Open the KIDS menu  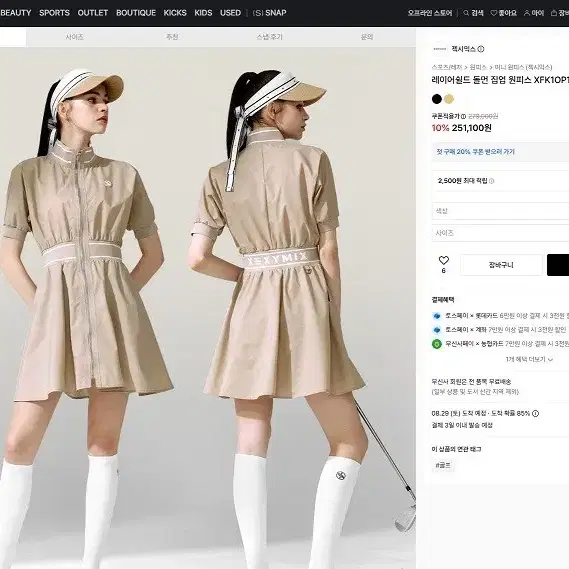coord(203,13)
